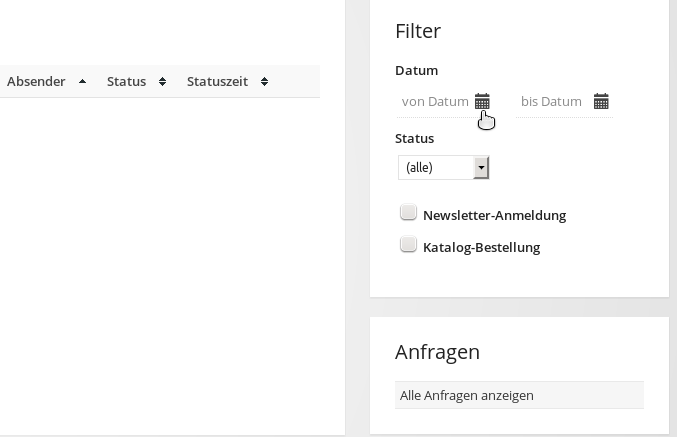Sort the table by Statuszeit column header
This screenshot has height=437, width=677.
pos(217,81)
